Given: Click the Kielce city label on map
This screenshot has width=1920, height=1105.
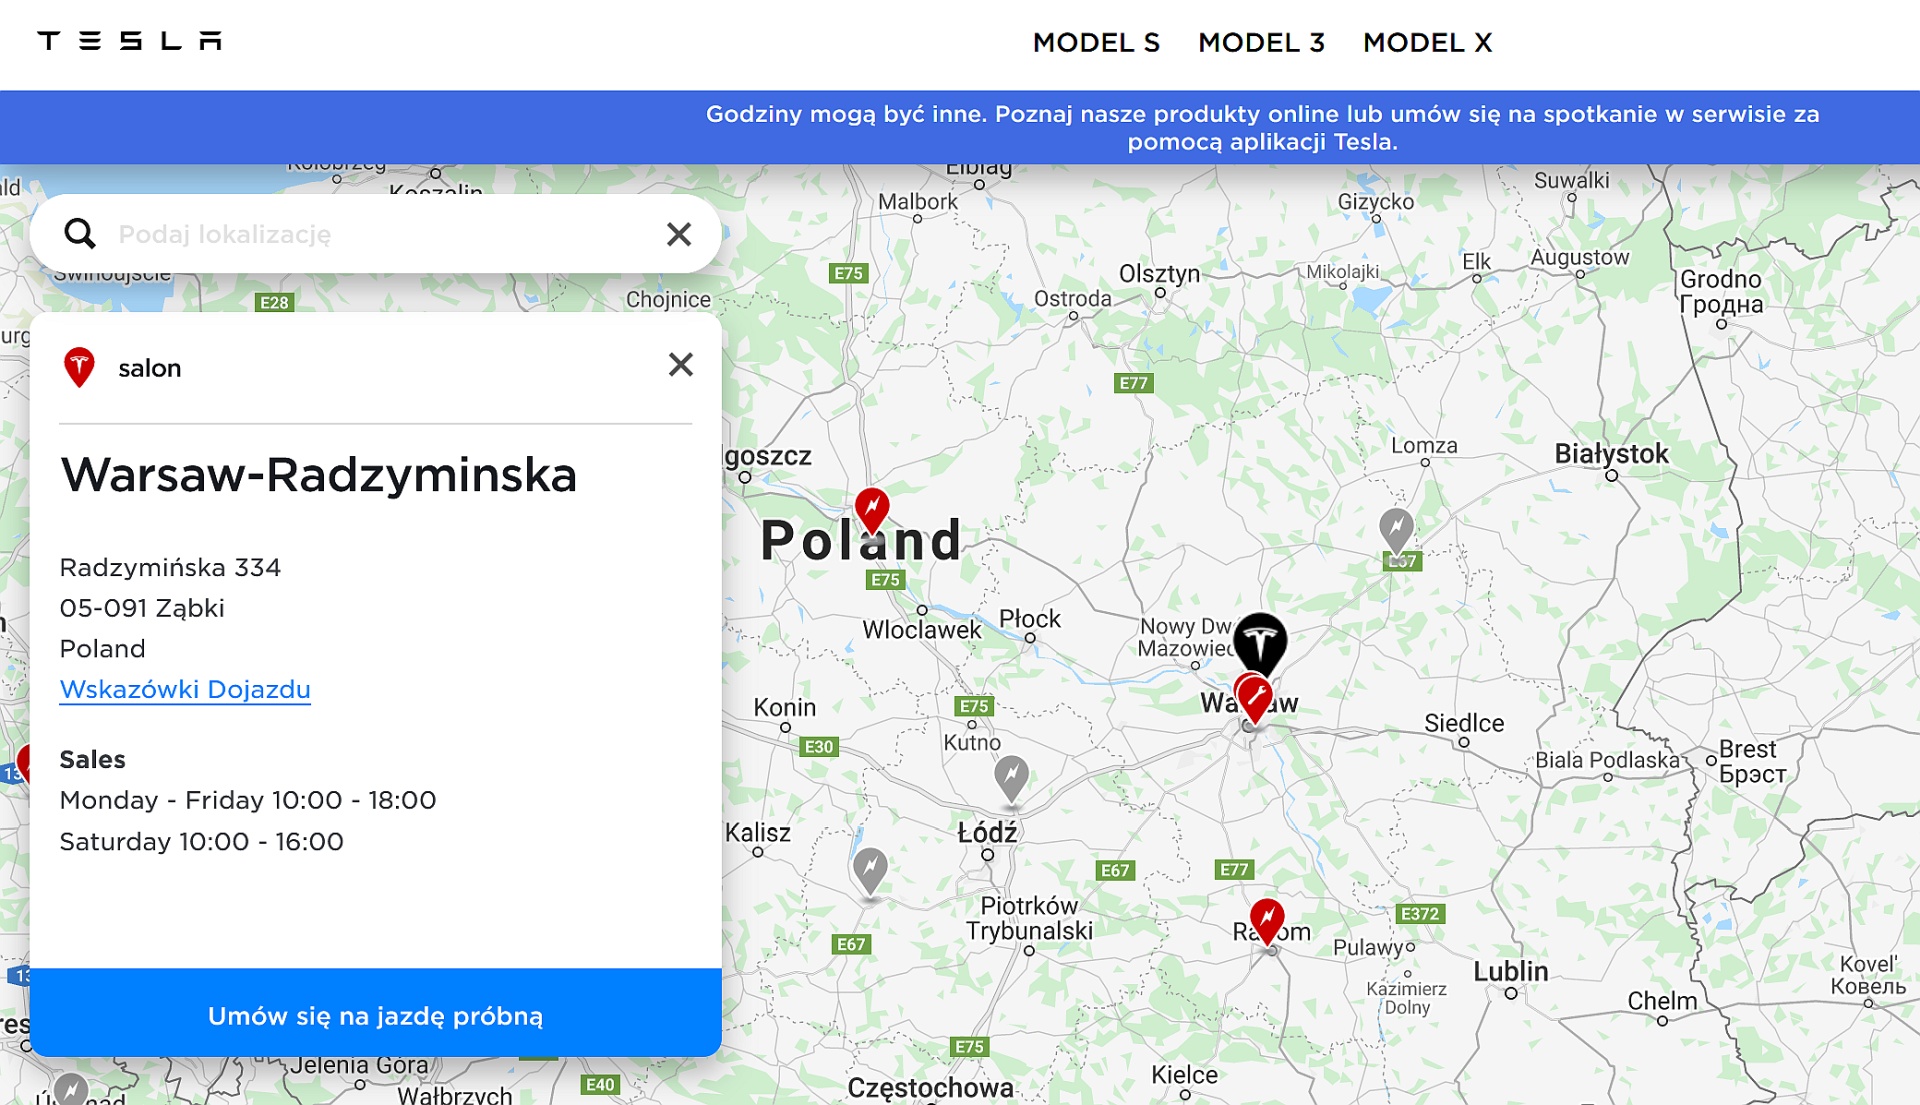Looking at the screenshot, I should (1184, 1075).
